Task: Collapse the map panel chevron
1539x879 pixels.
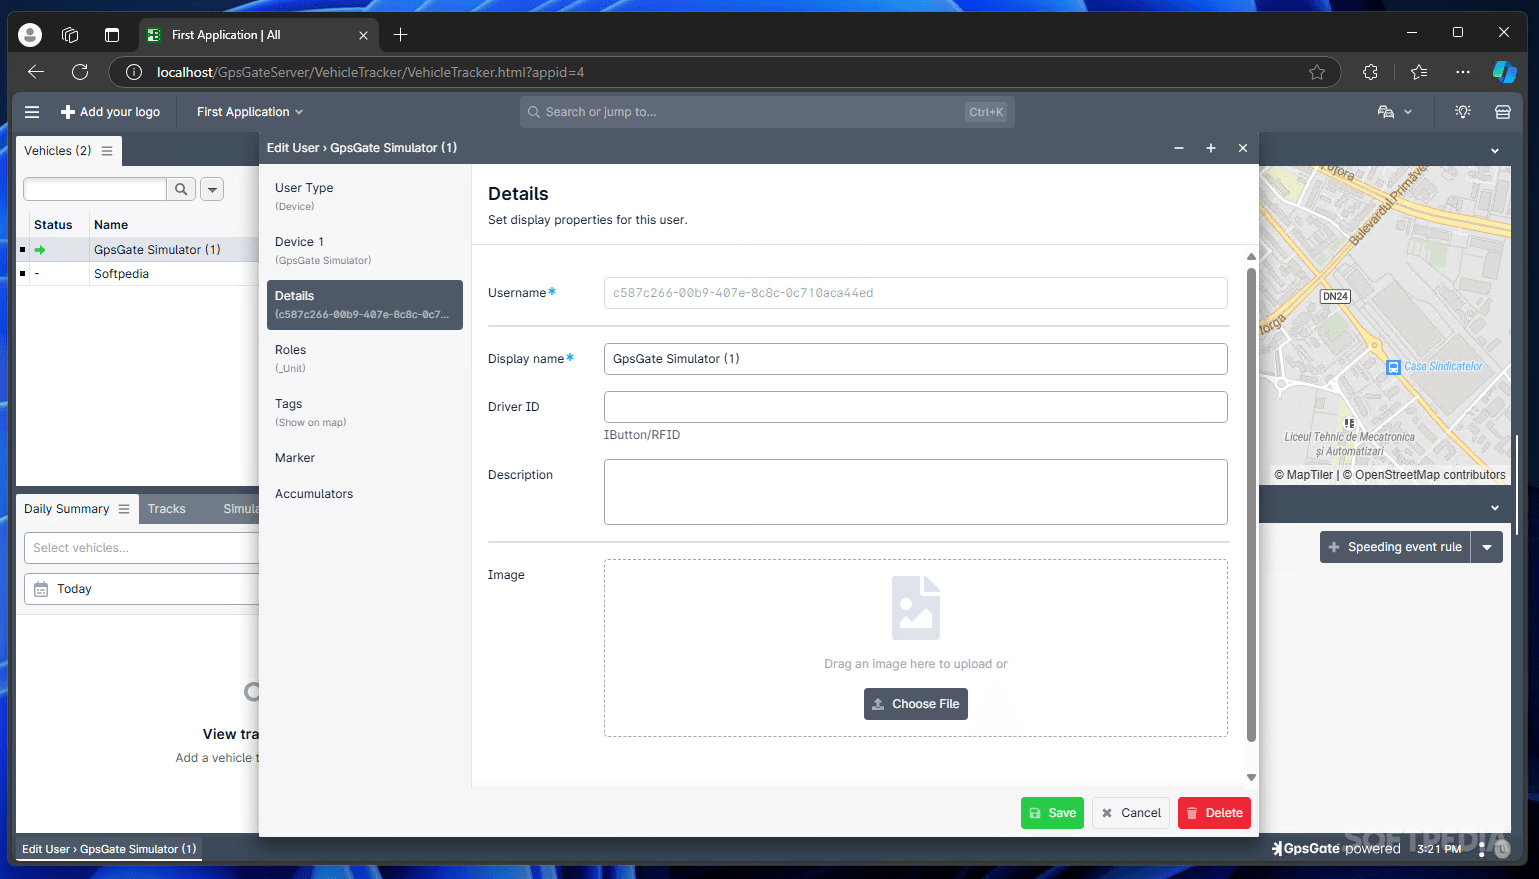Action: point(1495,151)
